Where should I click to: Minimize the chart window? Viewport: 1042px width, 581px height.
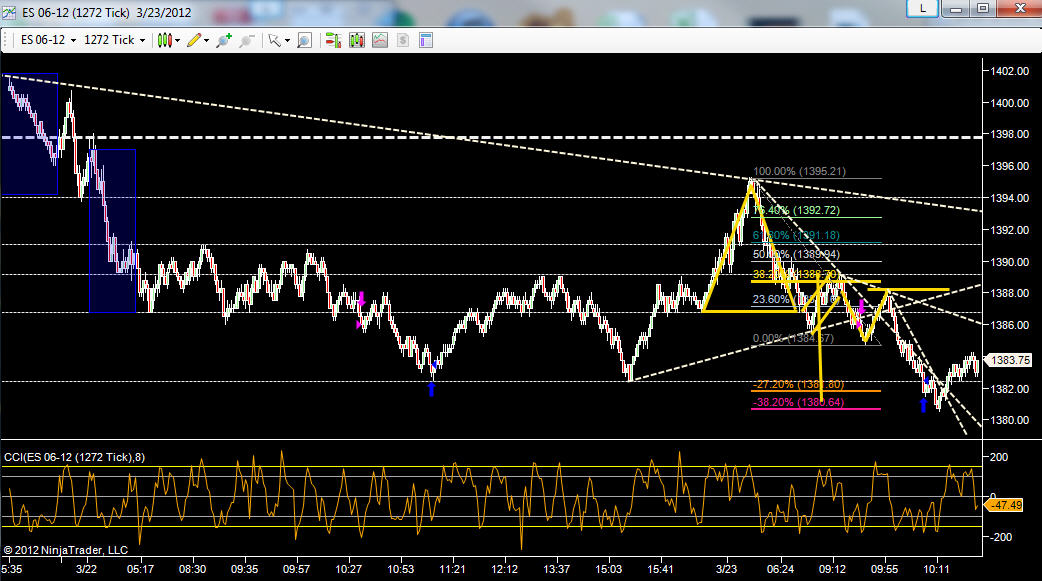956,8
